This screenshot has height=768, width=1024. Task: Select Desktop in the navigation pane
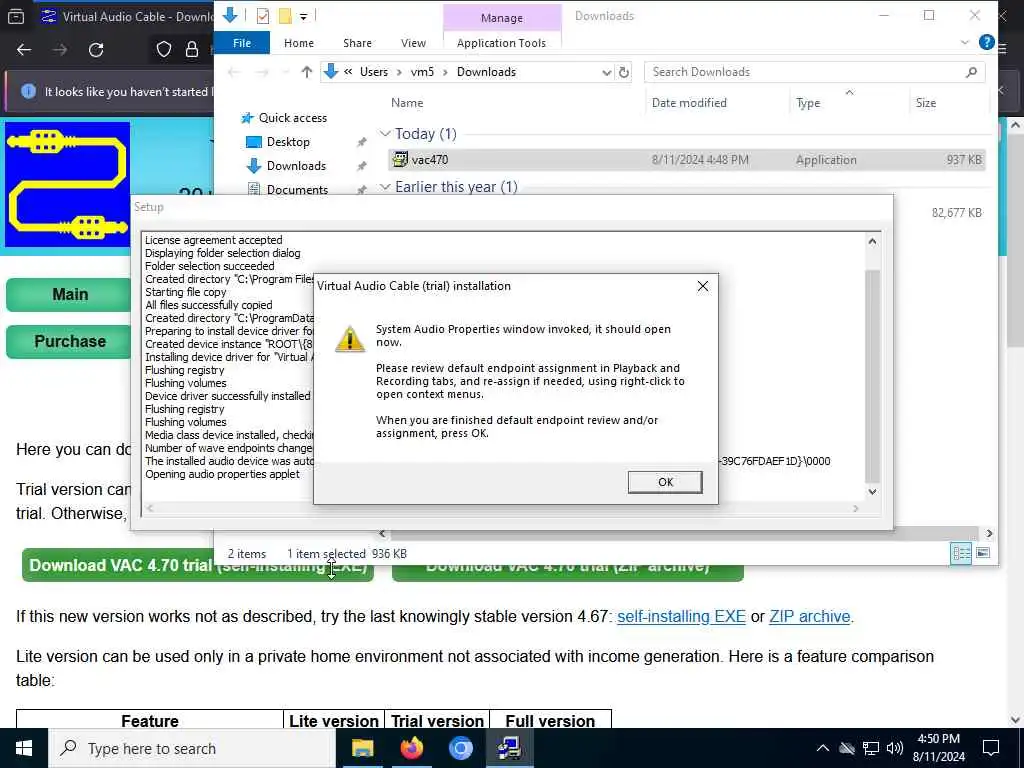[287, 142]
